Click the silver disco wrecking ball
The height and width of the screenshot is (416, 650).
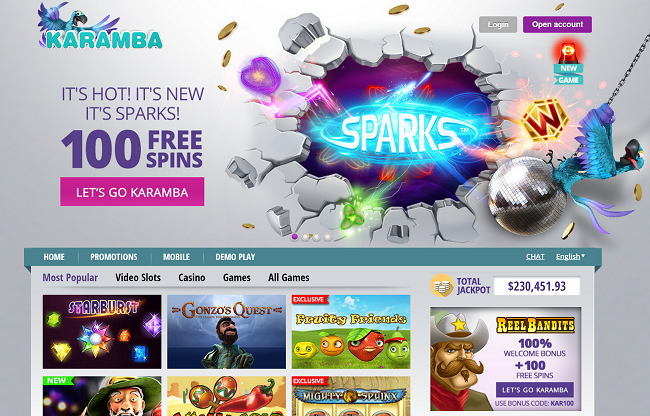point(528,196)
